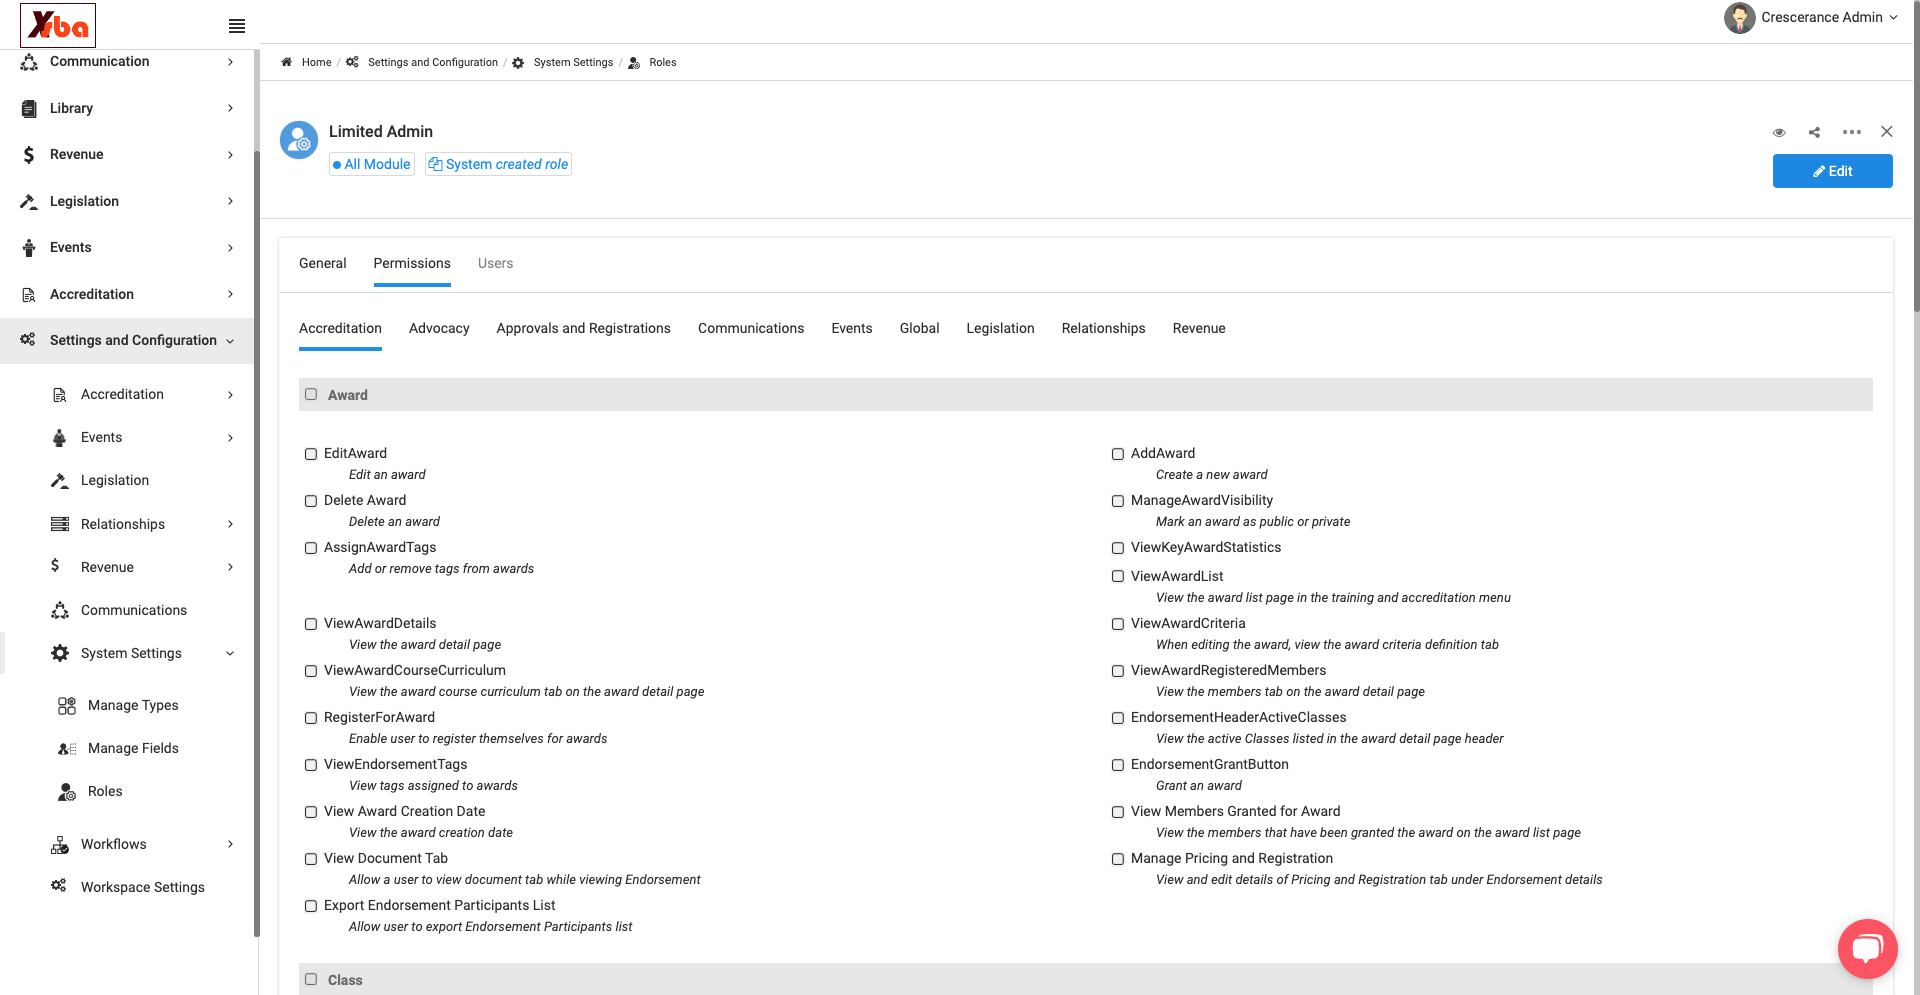
Task: Open the chat support bubble
Action: (x=1867, y=948)
